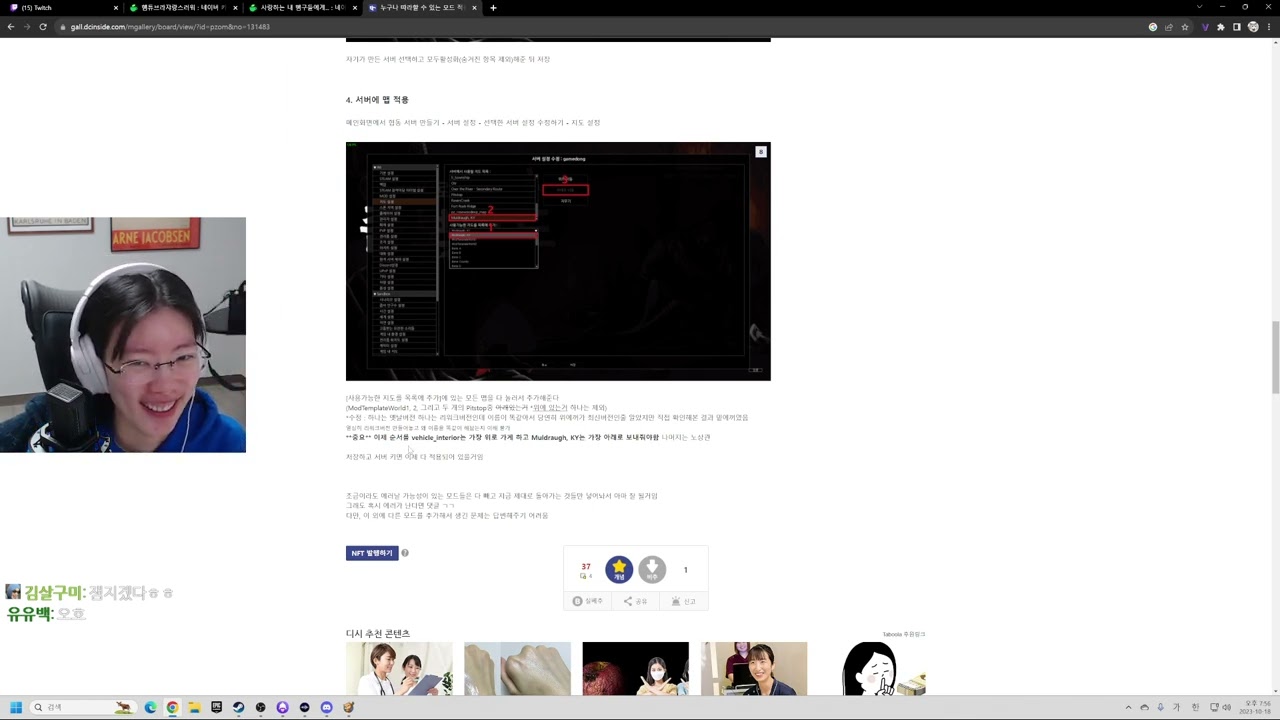Open the Chrome three-dot menu
The width and height of the screenshot is (1280, 720).
coord(1268,27)
